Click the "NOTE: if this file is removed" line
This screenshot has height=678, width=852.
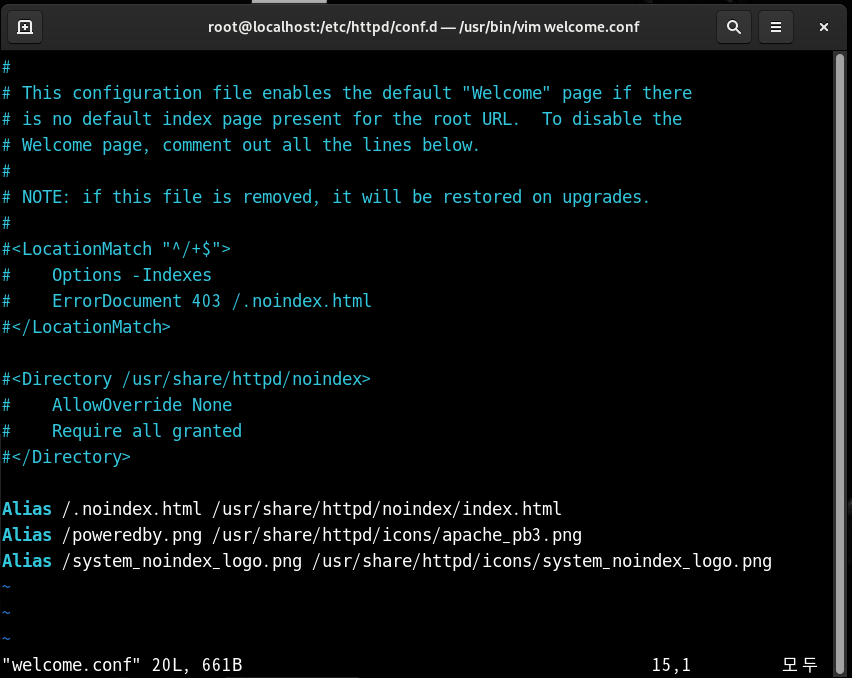coord(326,197)
